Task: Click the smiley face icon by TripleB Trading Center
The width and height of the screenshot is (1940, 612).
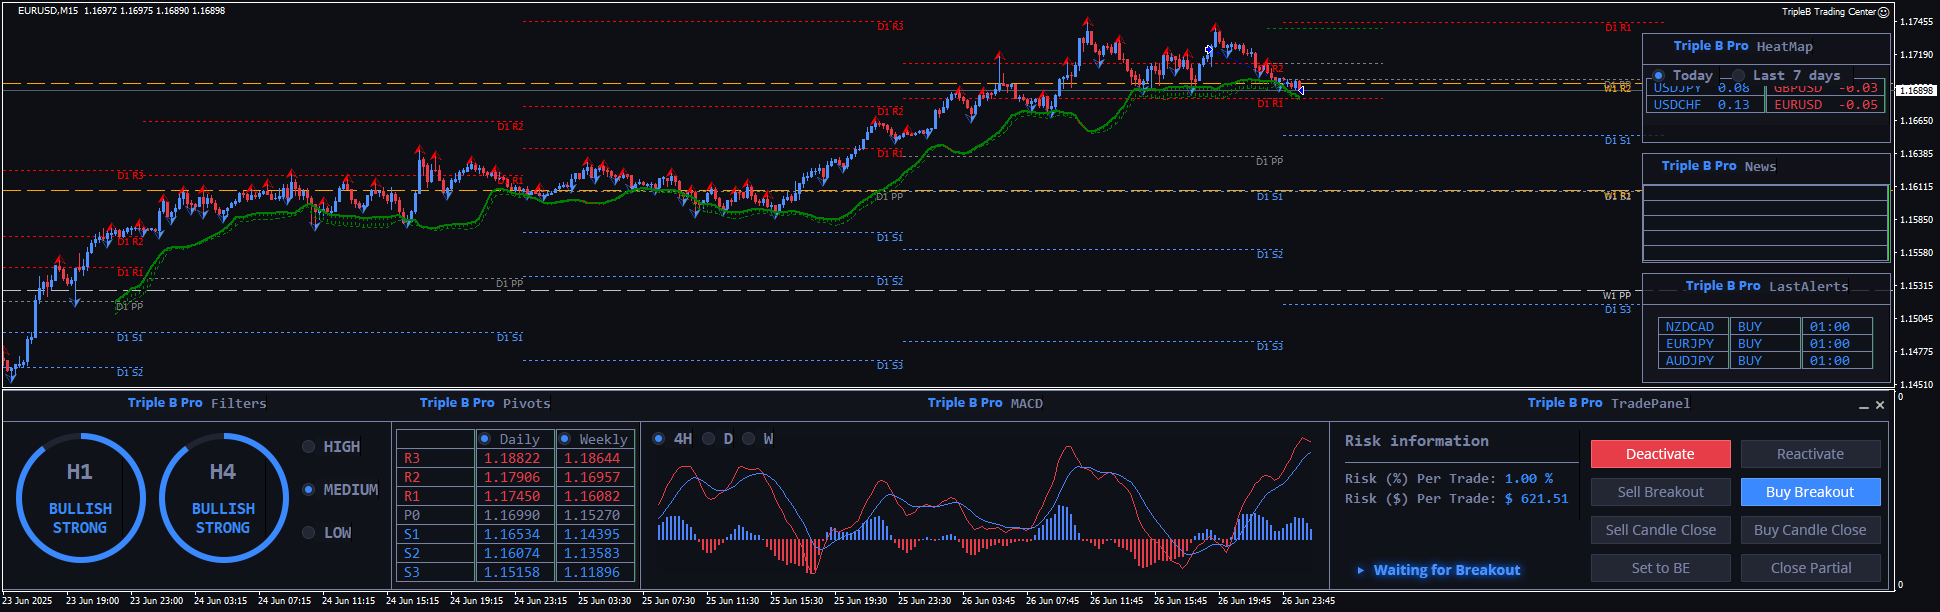Action: pos(1884,12)
